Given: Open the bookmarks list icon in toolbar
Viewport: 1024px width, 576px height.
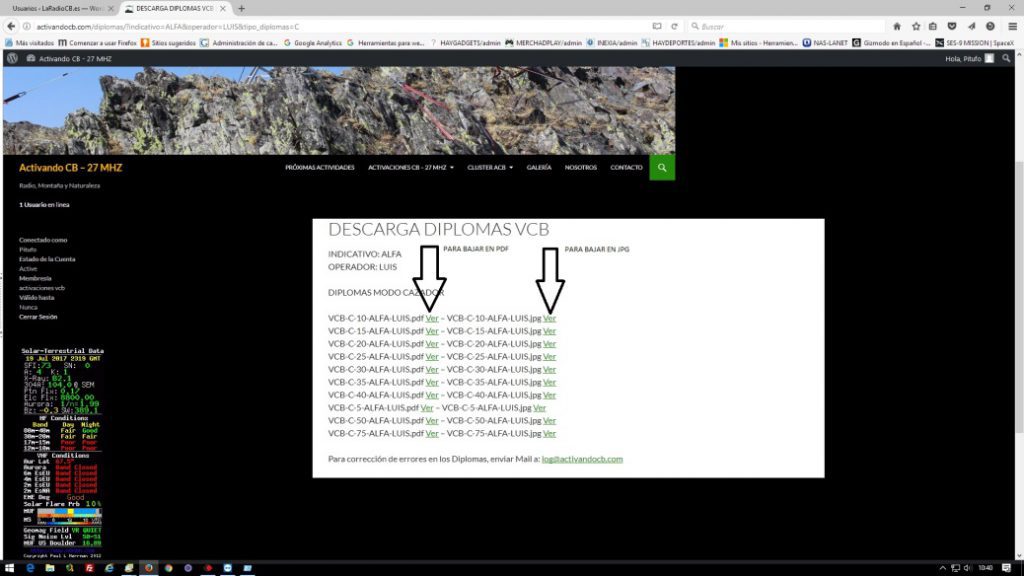Looking at the screenshot, I should [x=933, y=26].
